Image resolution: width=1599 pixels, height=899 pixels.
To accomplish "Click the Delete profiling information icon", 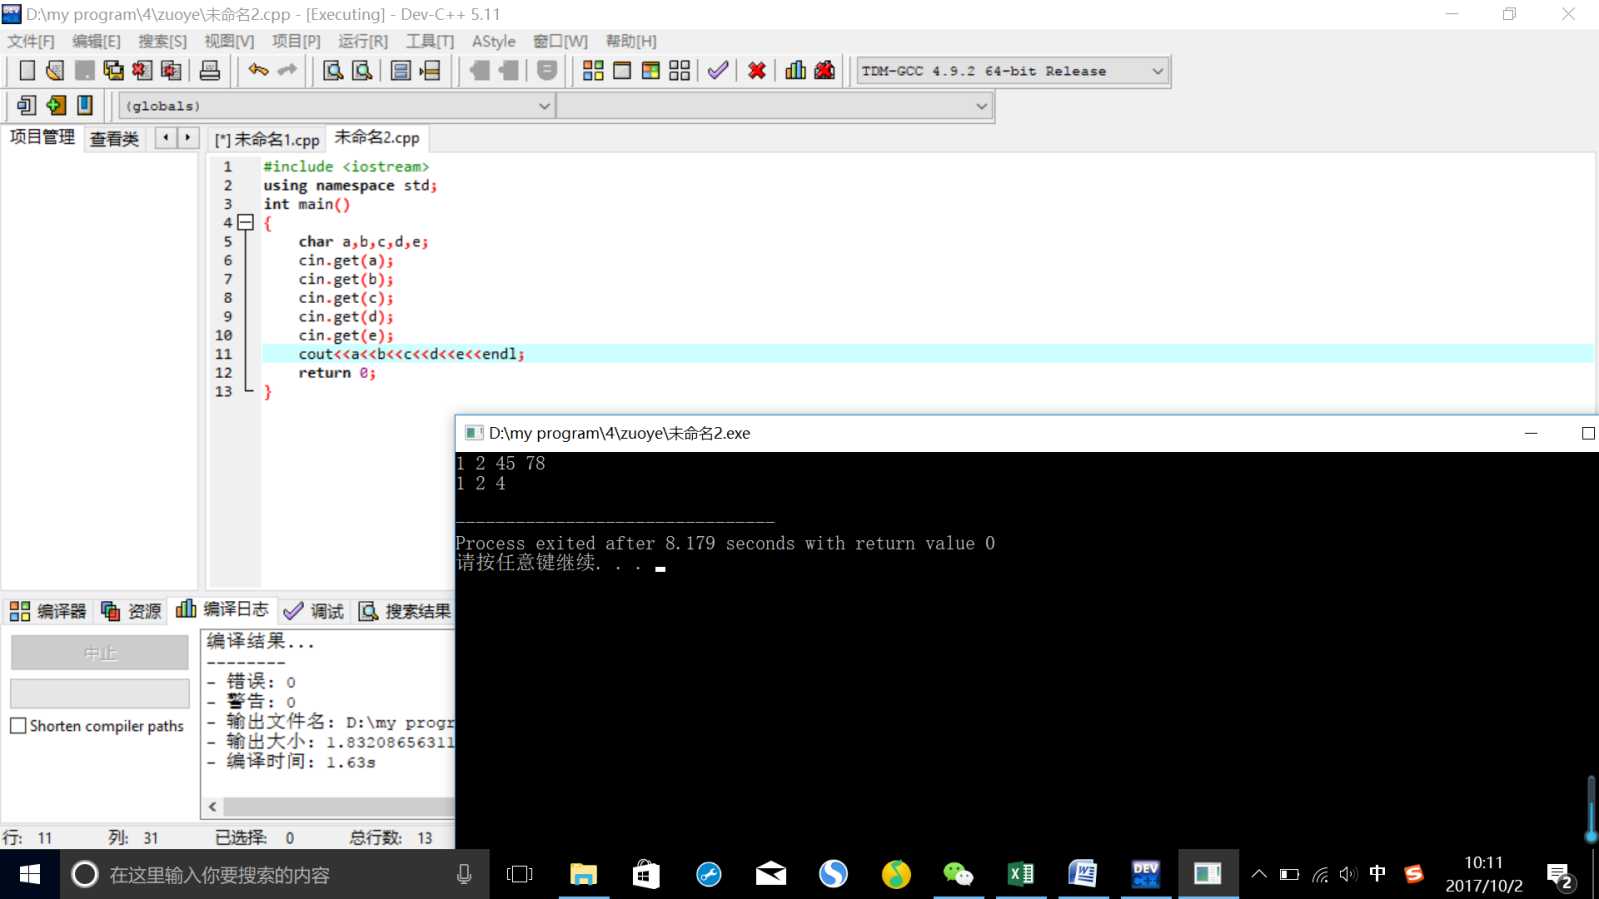I will click(825, 70).
